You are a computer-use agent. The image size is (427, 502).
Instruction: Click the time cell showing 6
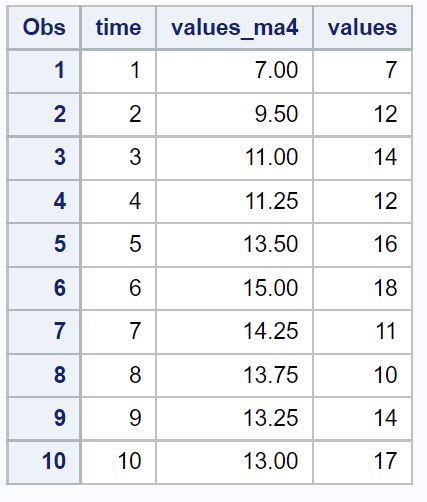pyautogui.click(x=118, y=289)
